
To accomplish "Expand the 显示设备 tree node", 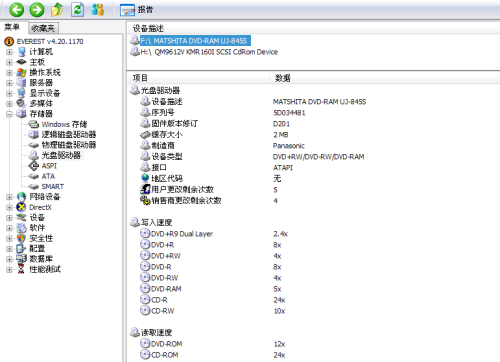I will pyautogui.click(x=9, y=93).
